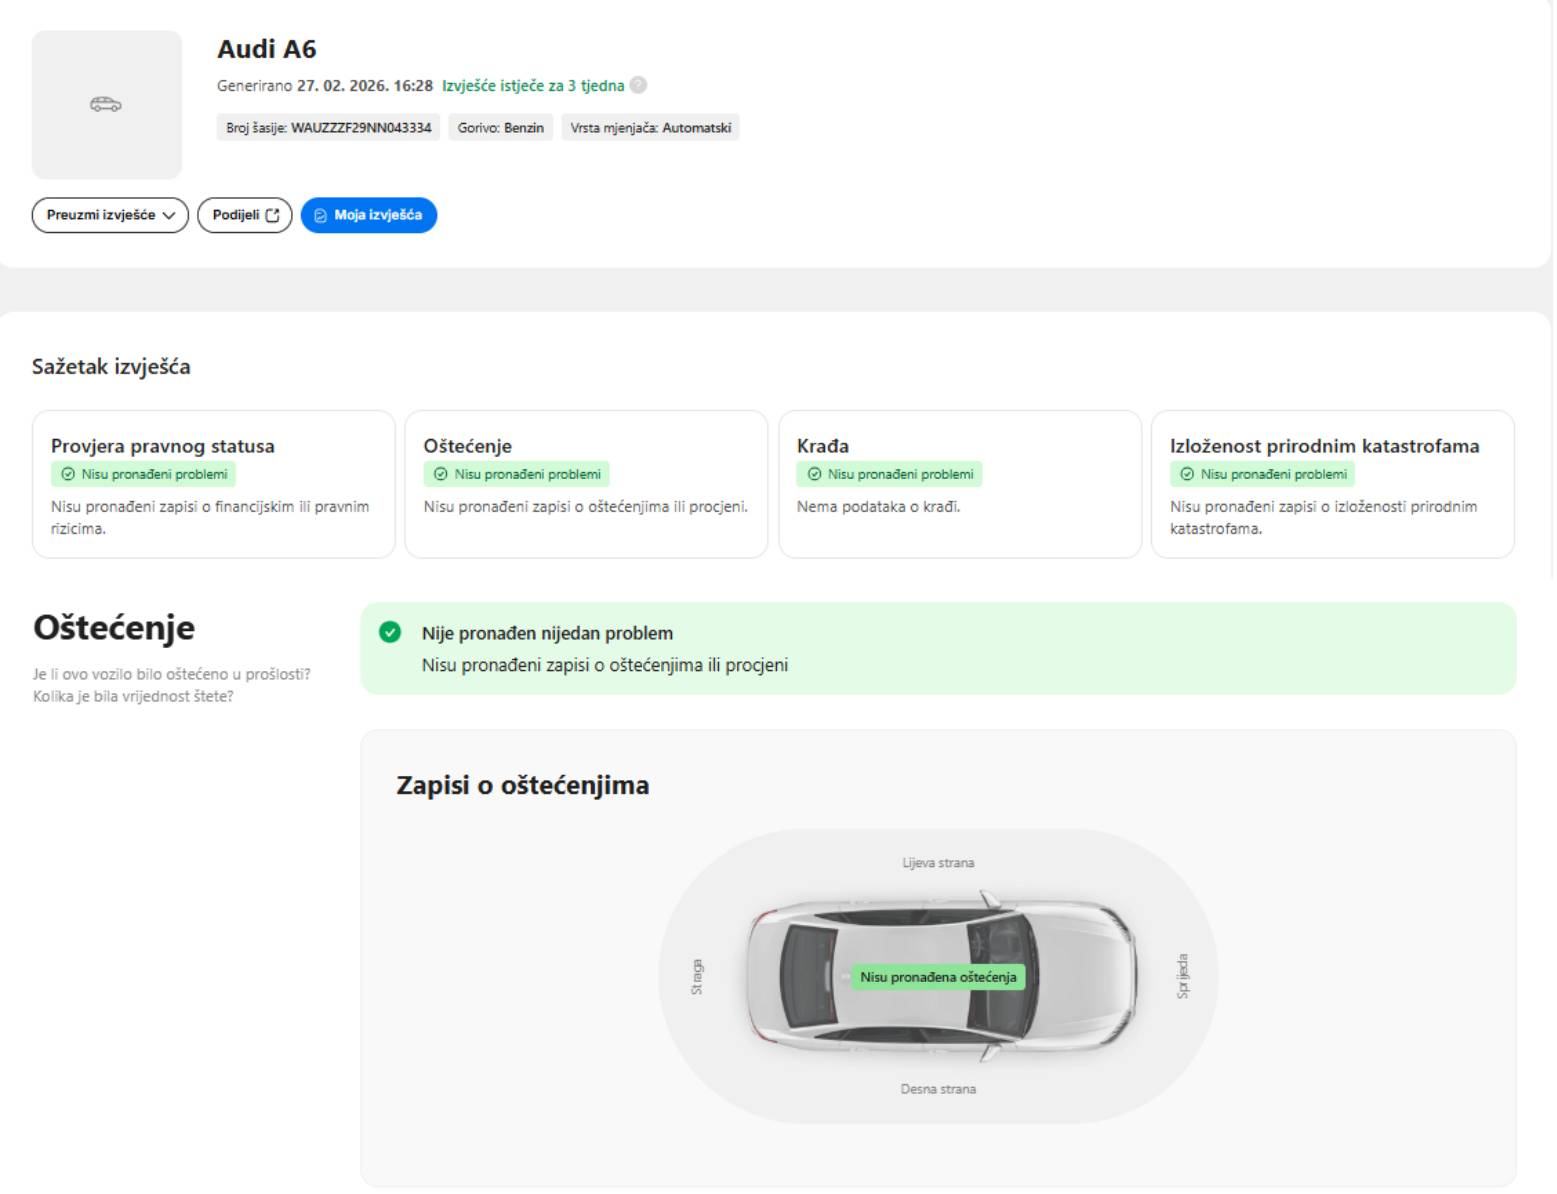Click the green checkmark icon in damage banner
Screen dimensions: 1557x1194
390,632
